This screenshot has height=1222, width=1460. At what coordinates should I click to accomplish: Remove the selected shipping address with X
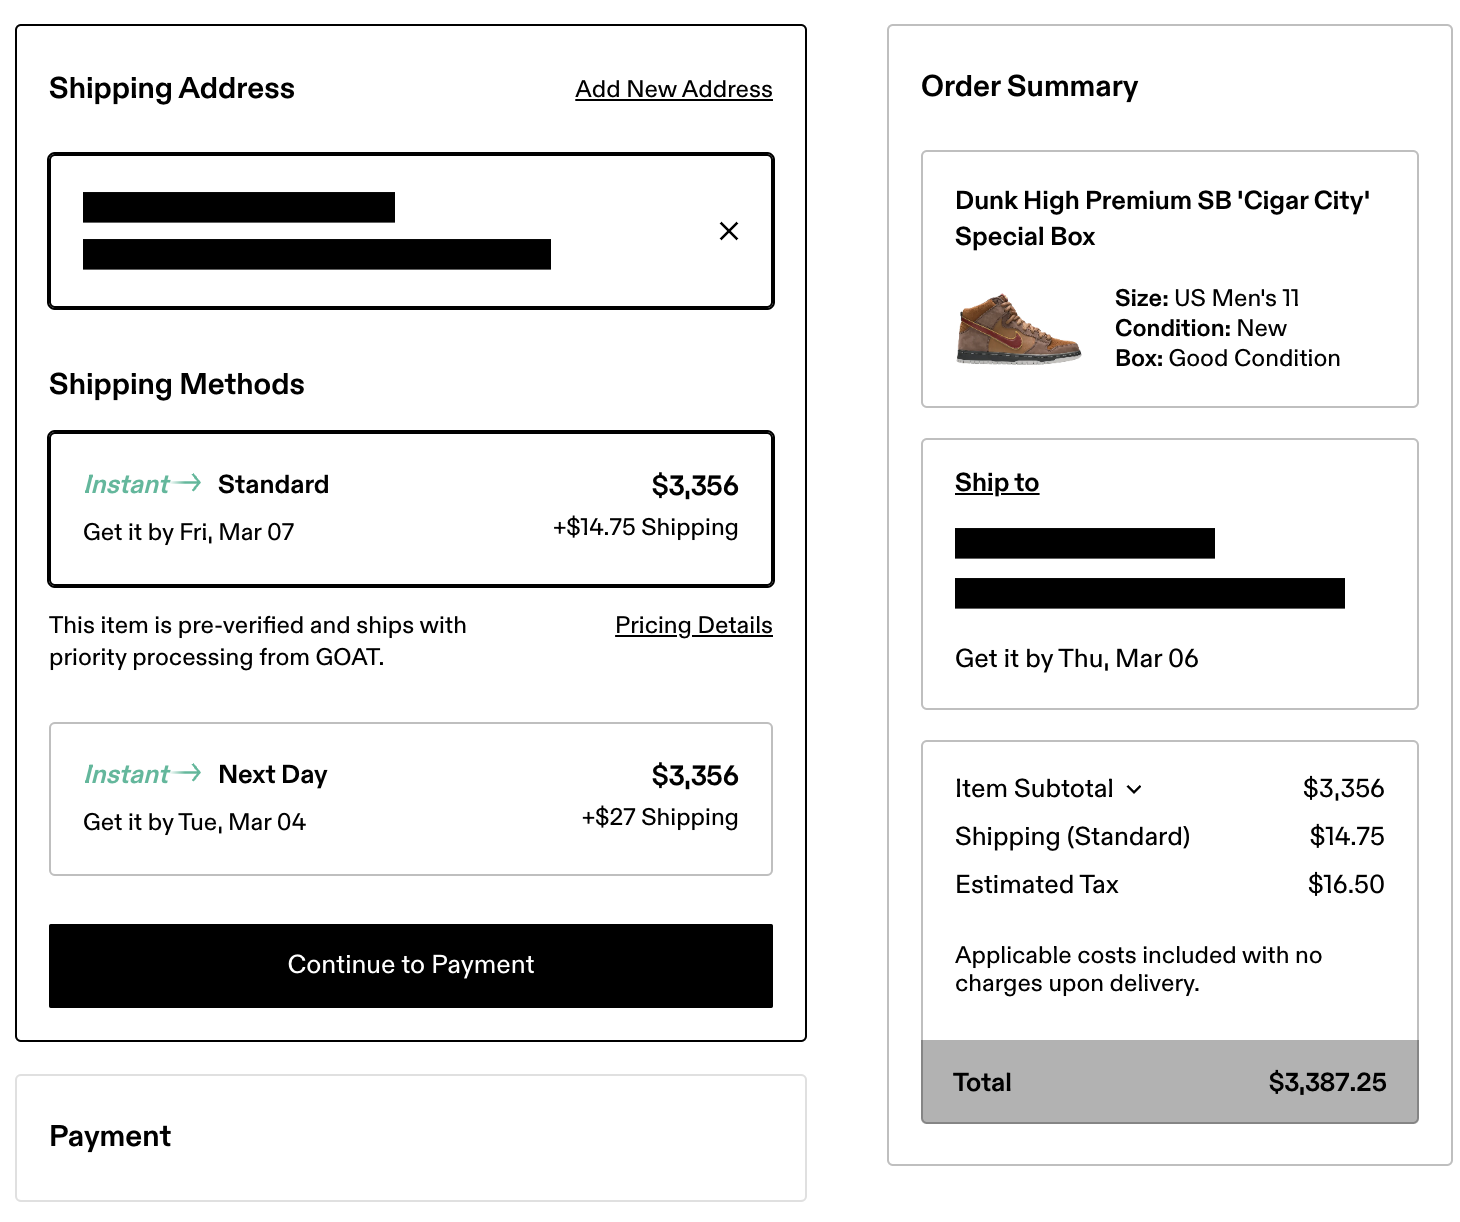point(729,231)
